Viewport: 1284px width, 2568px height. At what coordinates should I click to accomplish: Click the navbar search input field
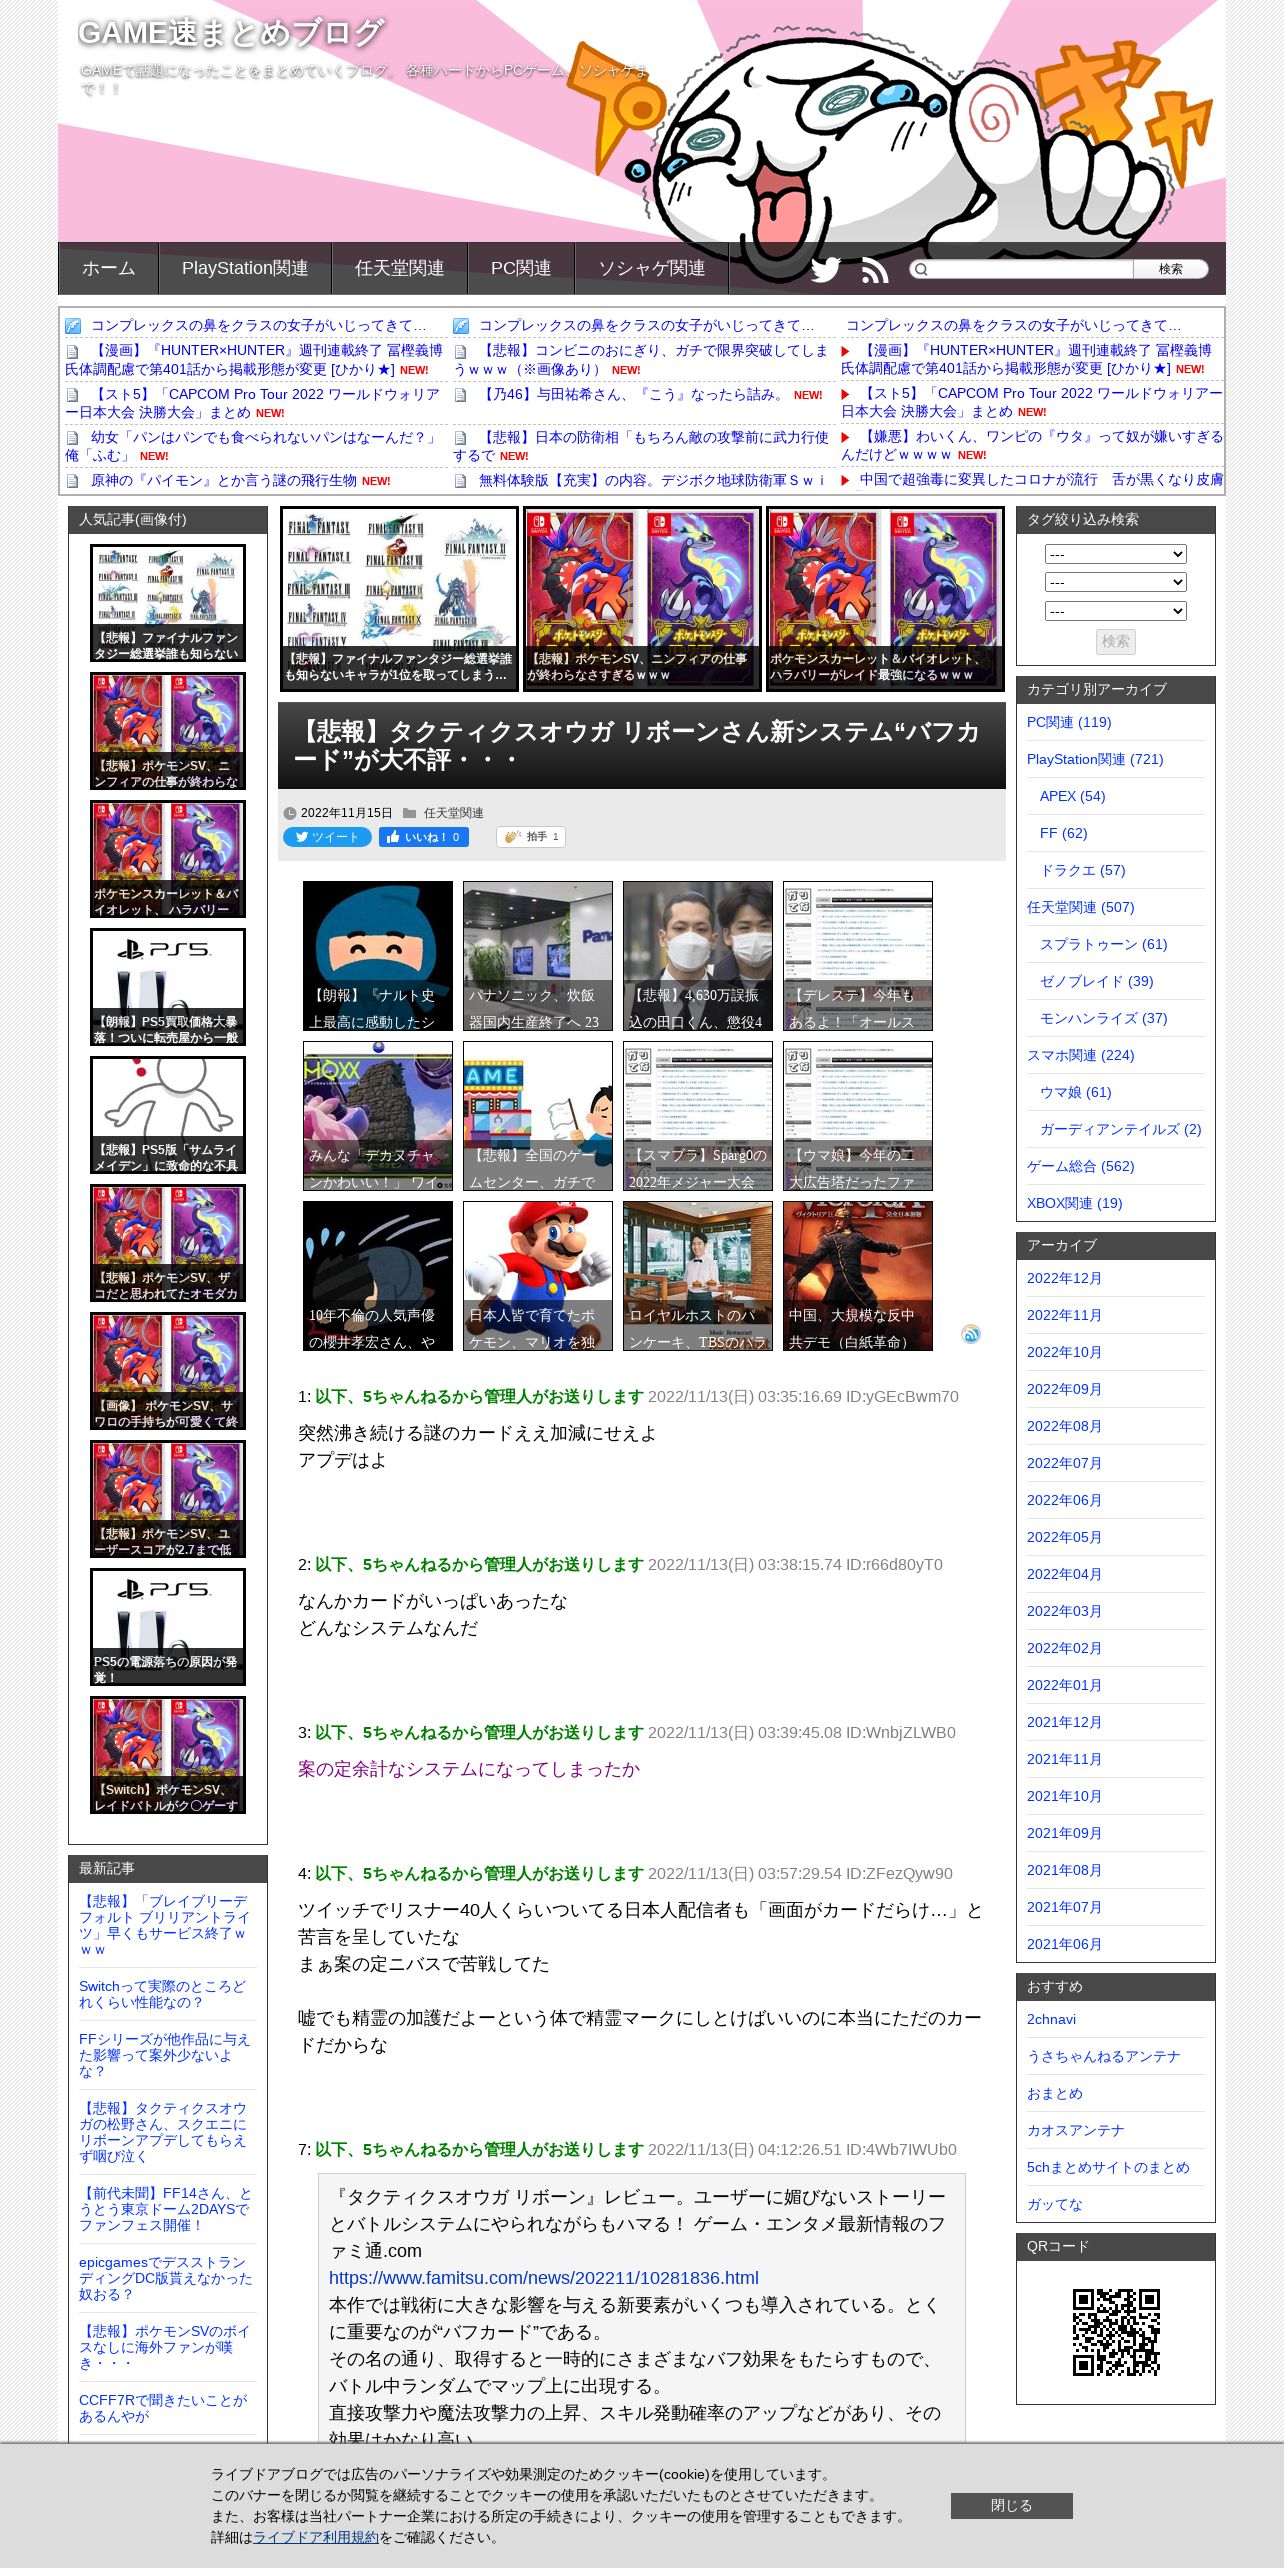[x=1021, y=269]
